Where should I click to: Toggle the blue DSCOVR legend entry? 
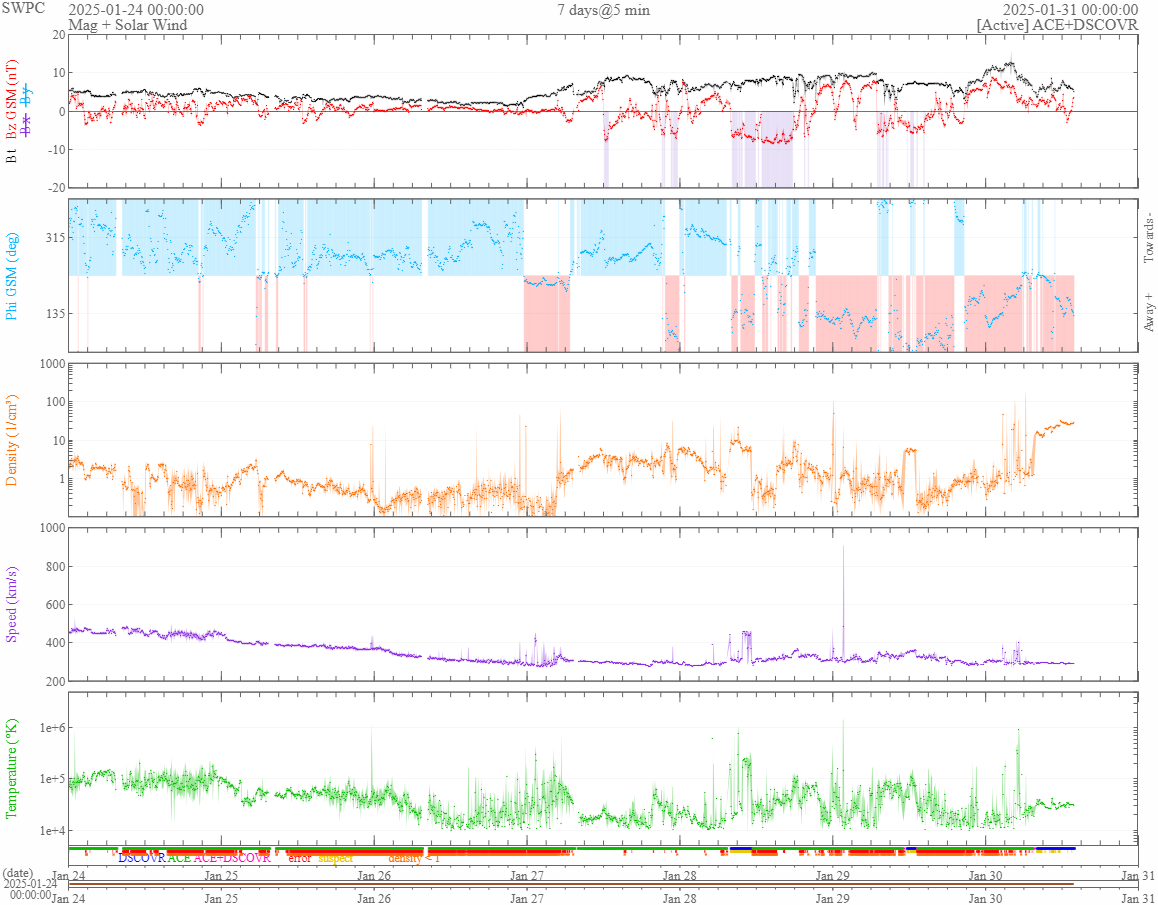pyautogui.click(x=142, y=858)
